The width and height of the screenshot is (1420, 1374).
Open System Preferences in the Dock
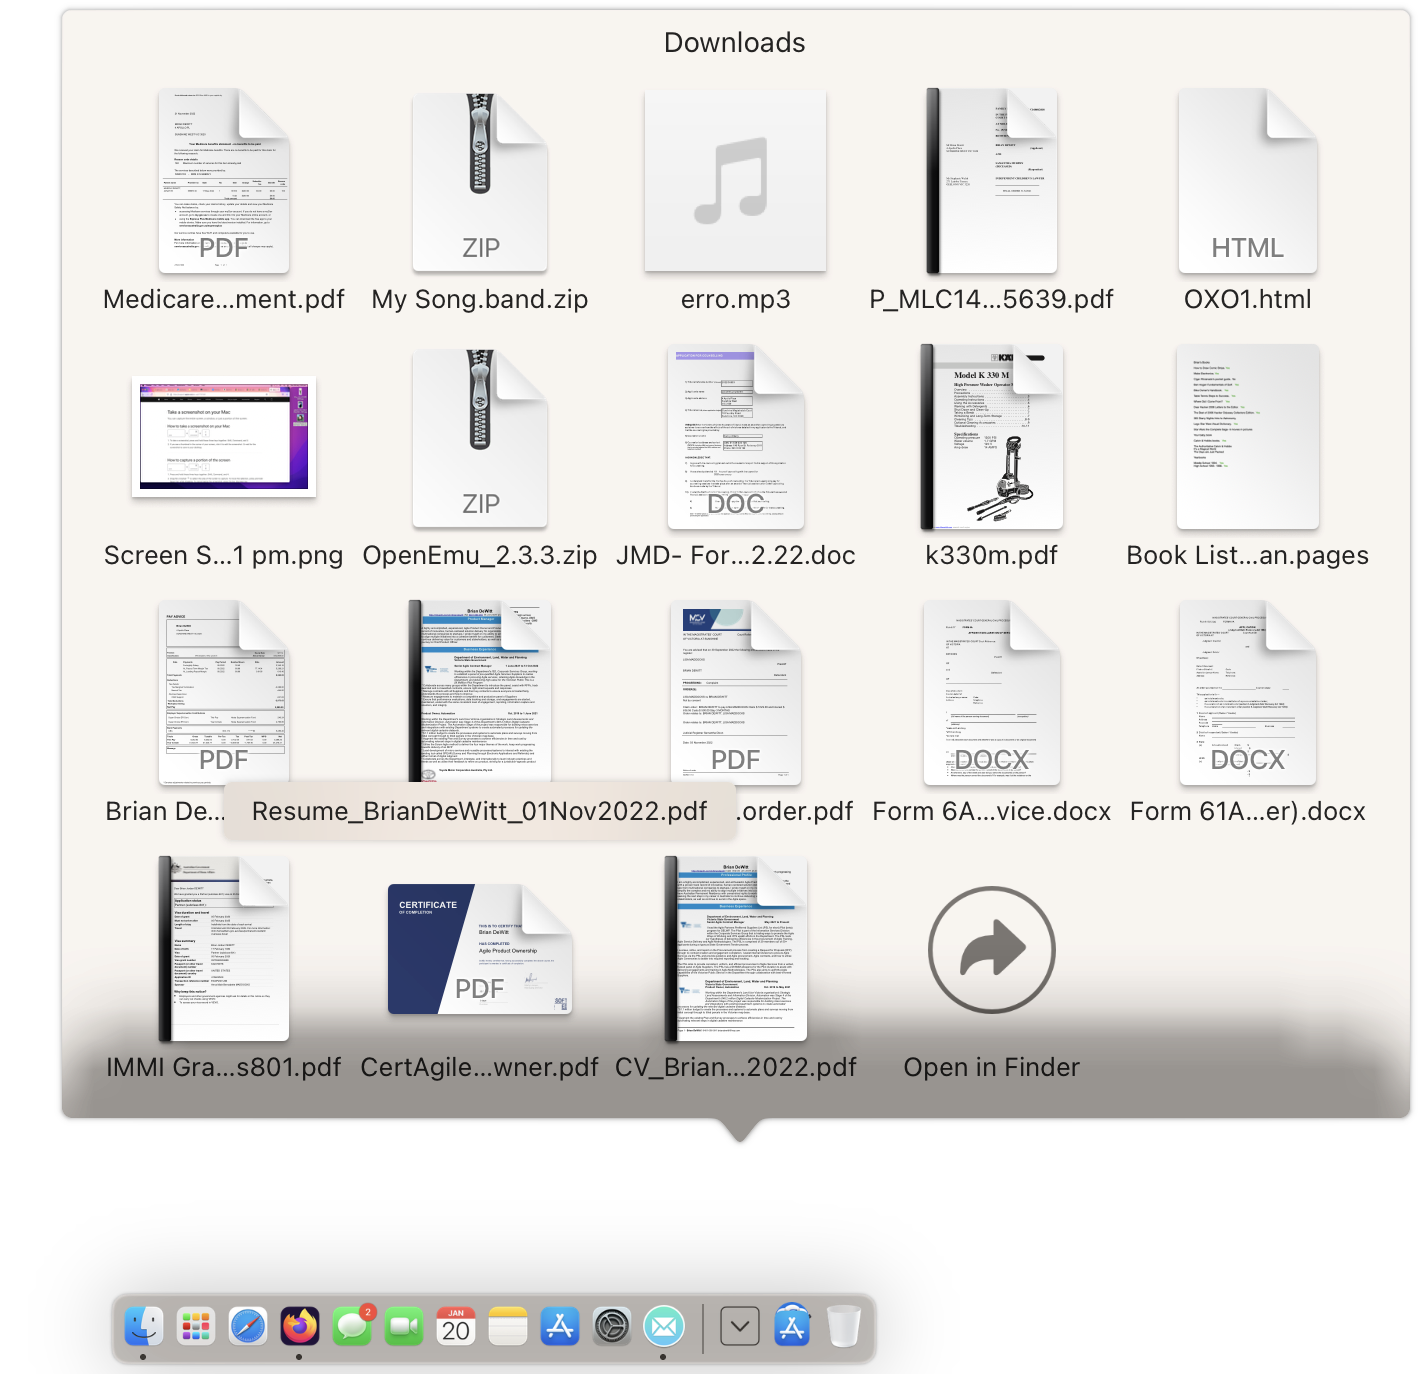612,1327
